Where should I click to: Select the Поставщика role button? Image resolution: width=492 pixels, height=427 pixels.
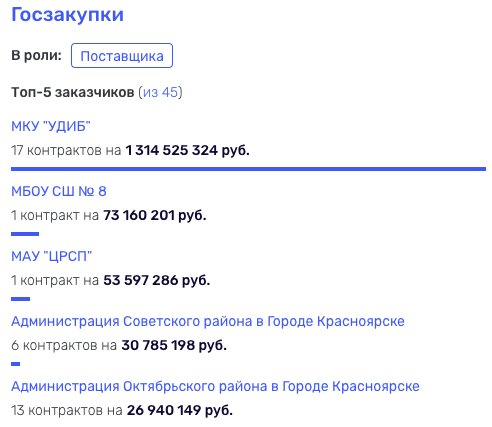(x=122, y=56)
